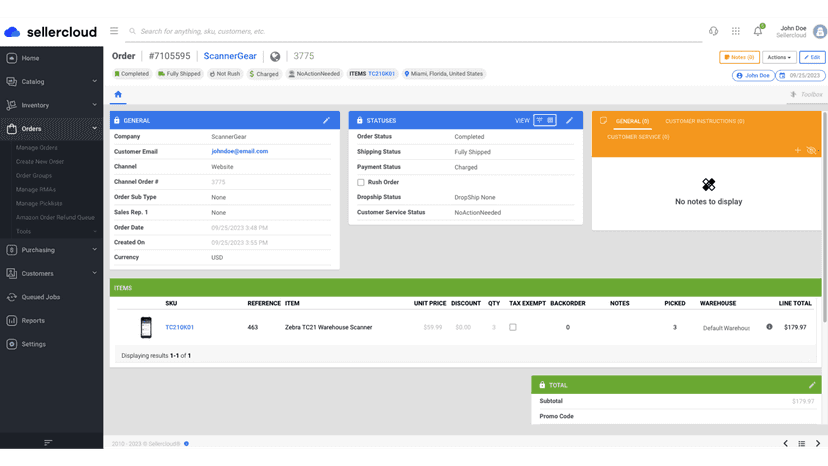The width and height of the screenshot is (828, 466).
Task: Click the info icon on the item row
Action: [769, 327]
